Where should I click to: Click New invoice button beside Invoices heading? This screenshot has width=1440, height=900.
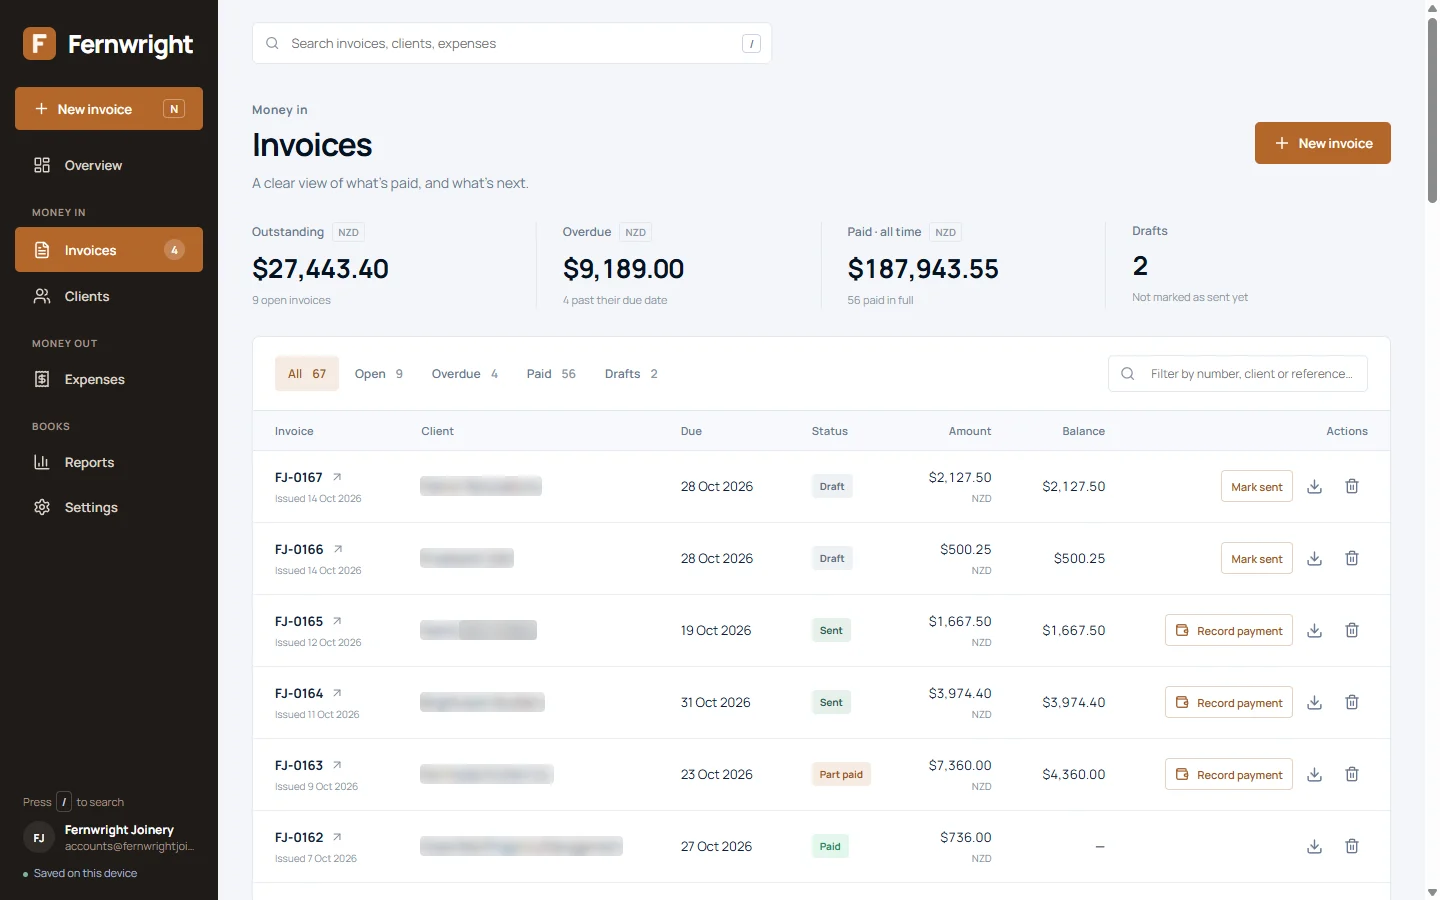click(x=1323, y=143)
